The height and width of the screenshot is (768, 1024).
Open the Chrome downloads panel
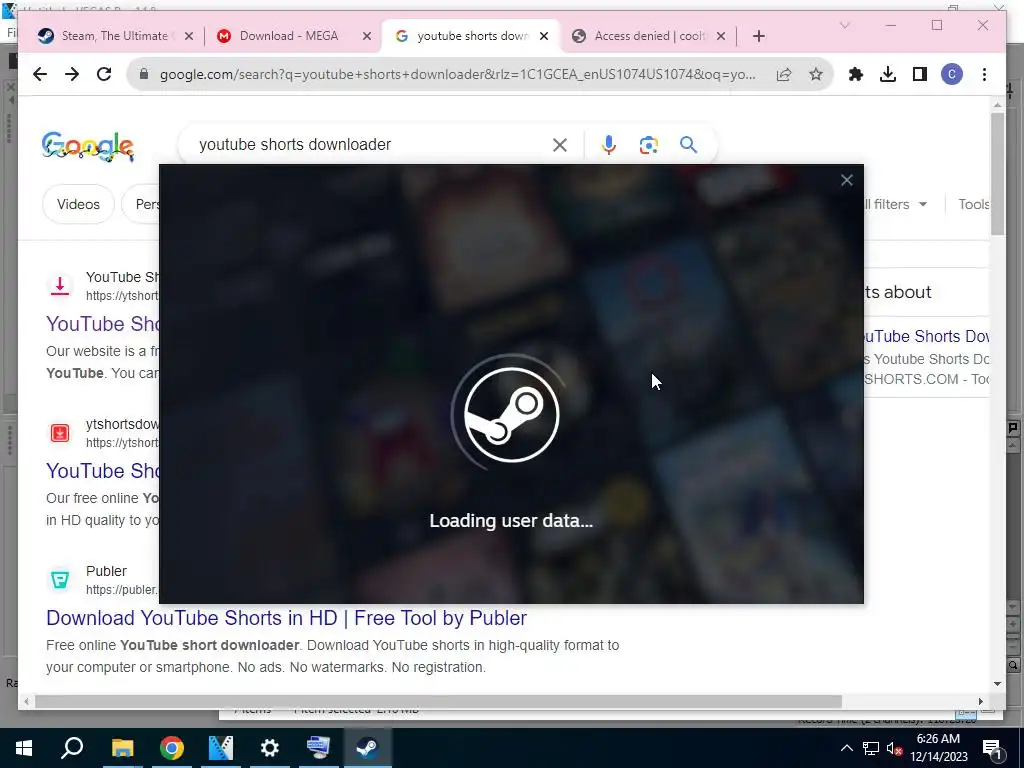888,74
